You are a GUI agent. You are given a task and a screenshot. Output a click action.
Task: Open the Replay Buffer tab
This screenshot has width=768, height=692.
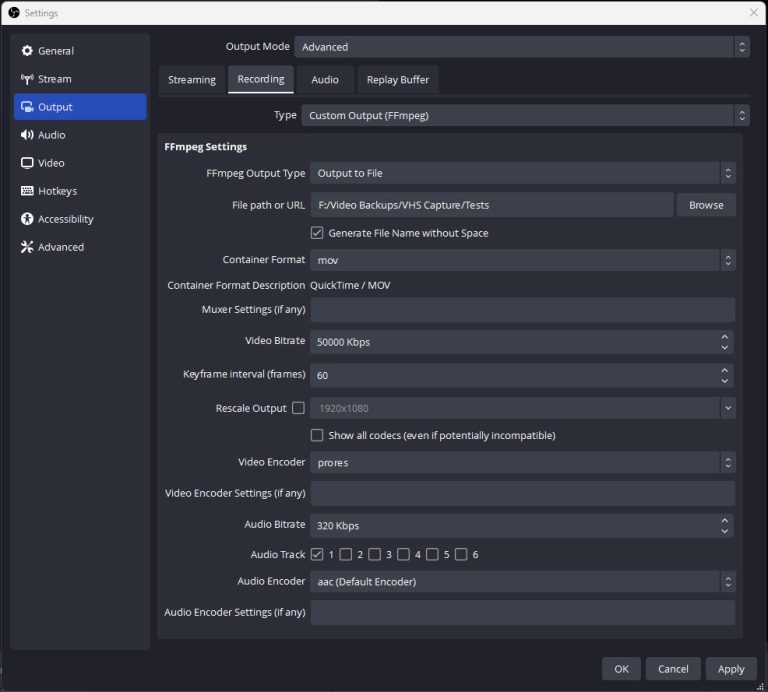pos(397,80)
